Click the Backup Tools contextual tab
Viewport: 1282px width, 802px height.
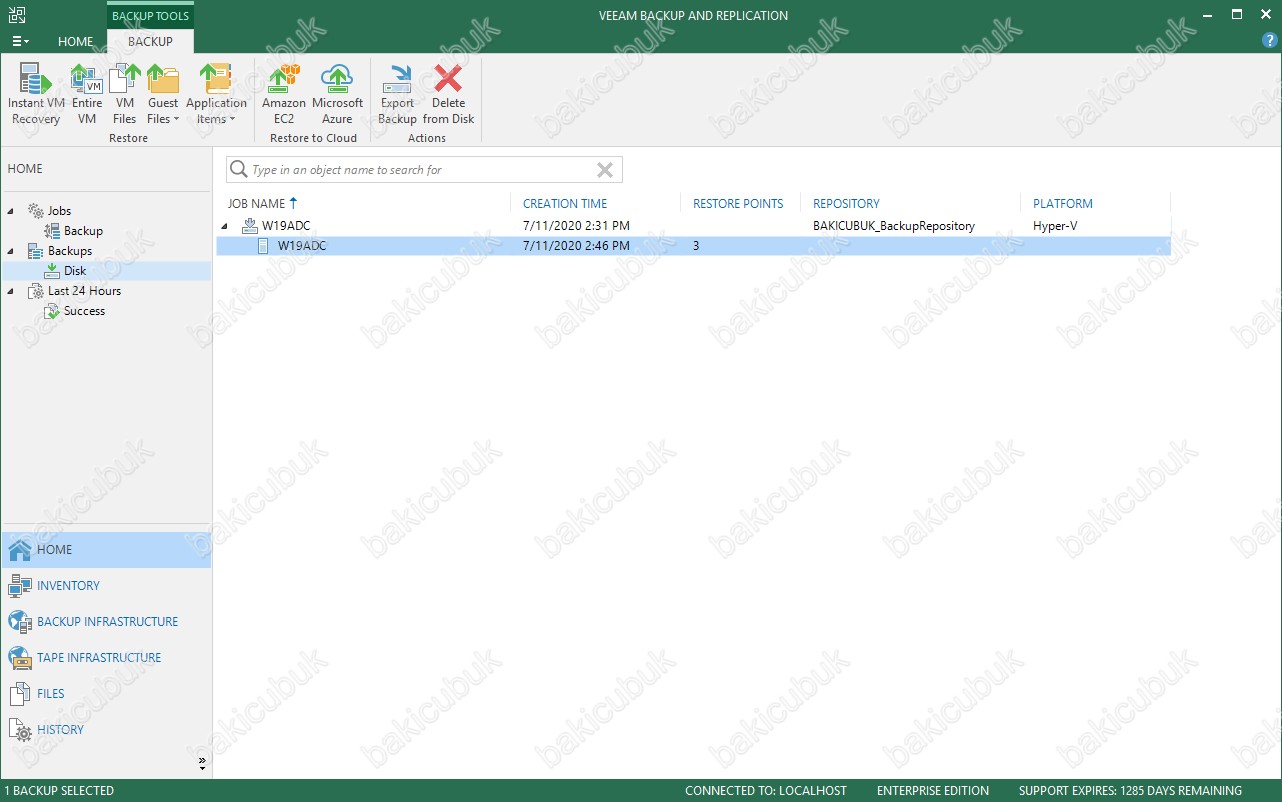[x=150, y=16]
